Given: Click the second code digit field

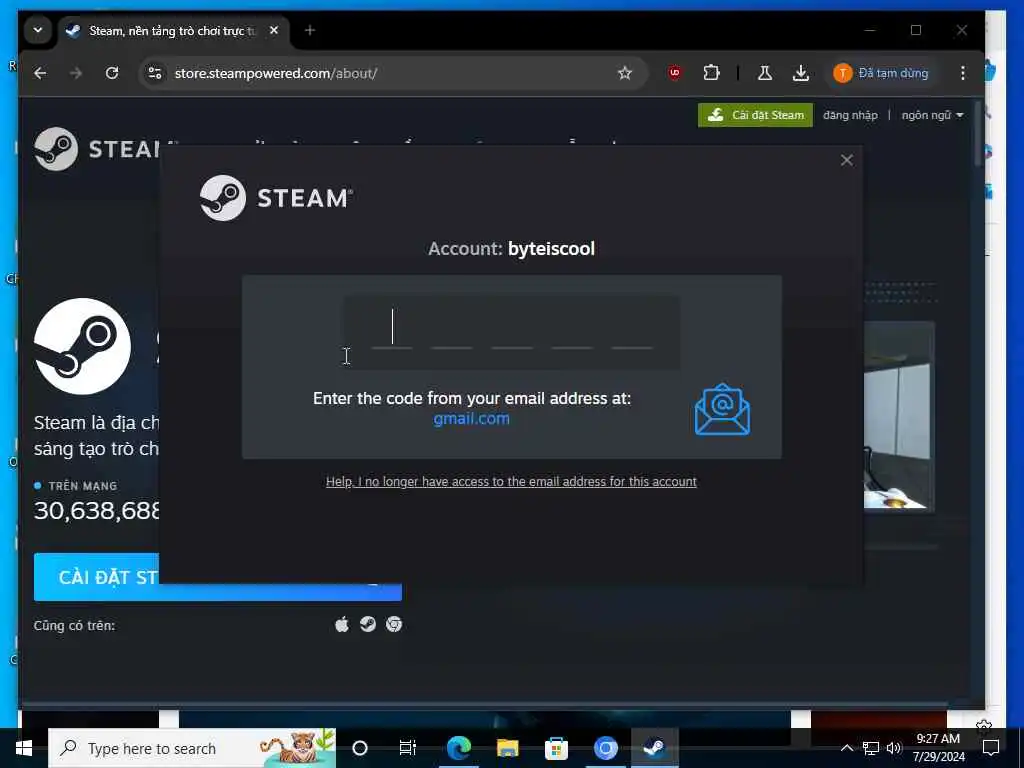Looking at the screenshot, I should [x=452, y=331].
